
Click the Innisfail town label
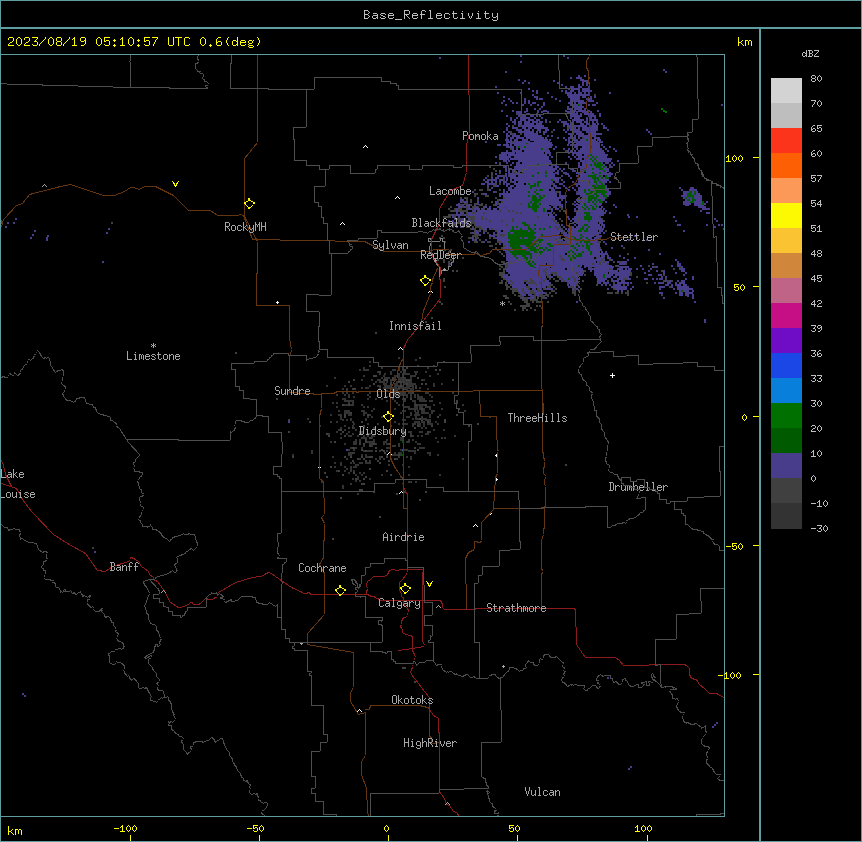coord(415,326)
